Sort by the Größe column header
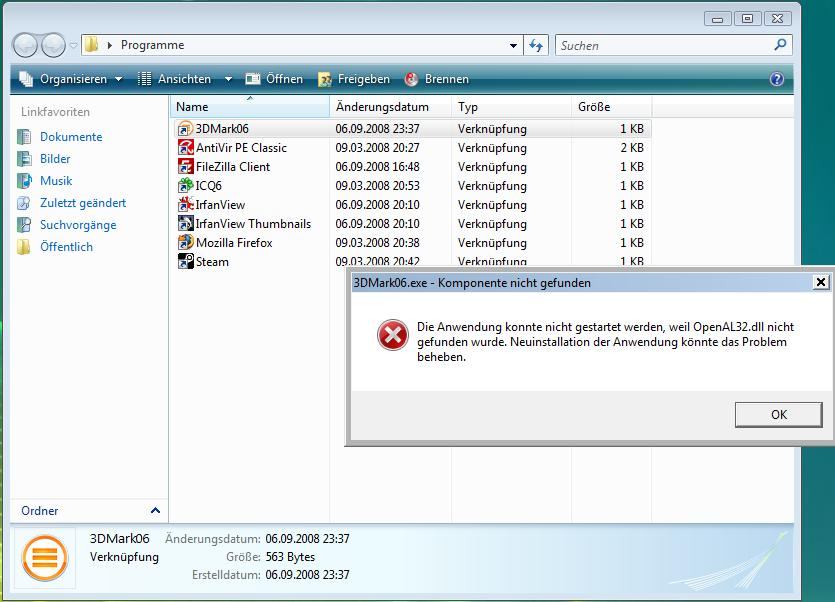The width and height of the screenshot is (835, 602). point(611,107)
